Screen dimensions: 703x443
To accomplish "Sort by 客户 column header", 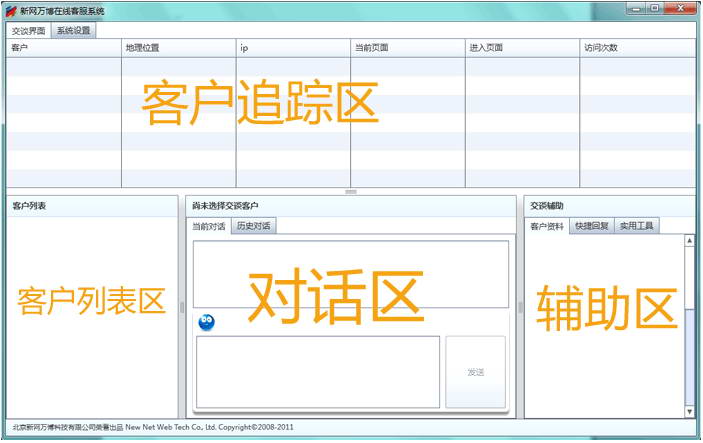I will tap(64, 48).
